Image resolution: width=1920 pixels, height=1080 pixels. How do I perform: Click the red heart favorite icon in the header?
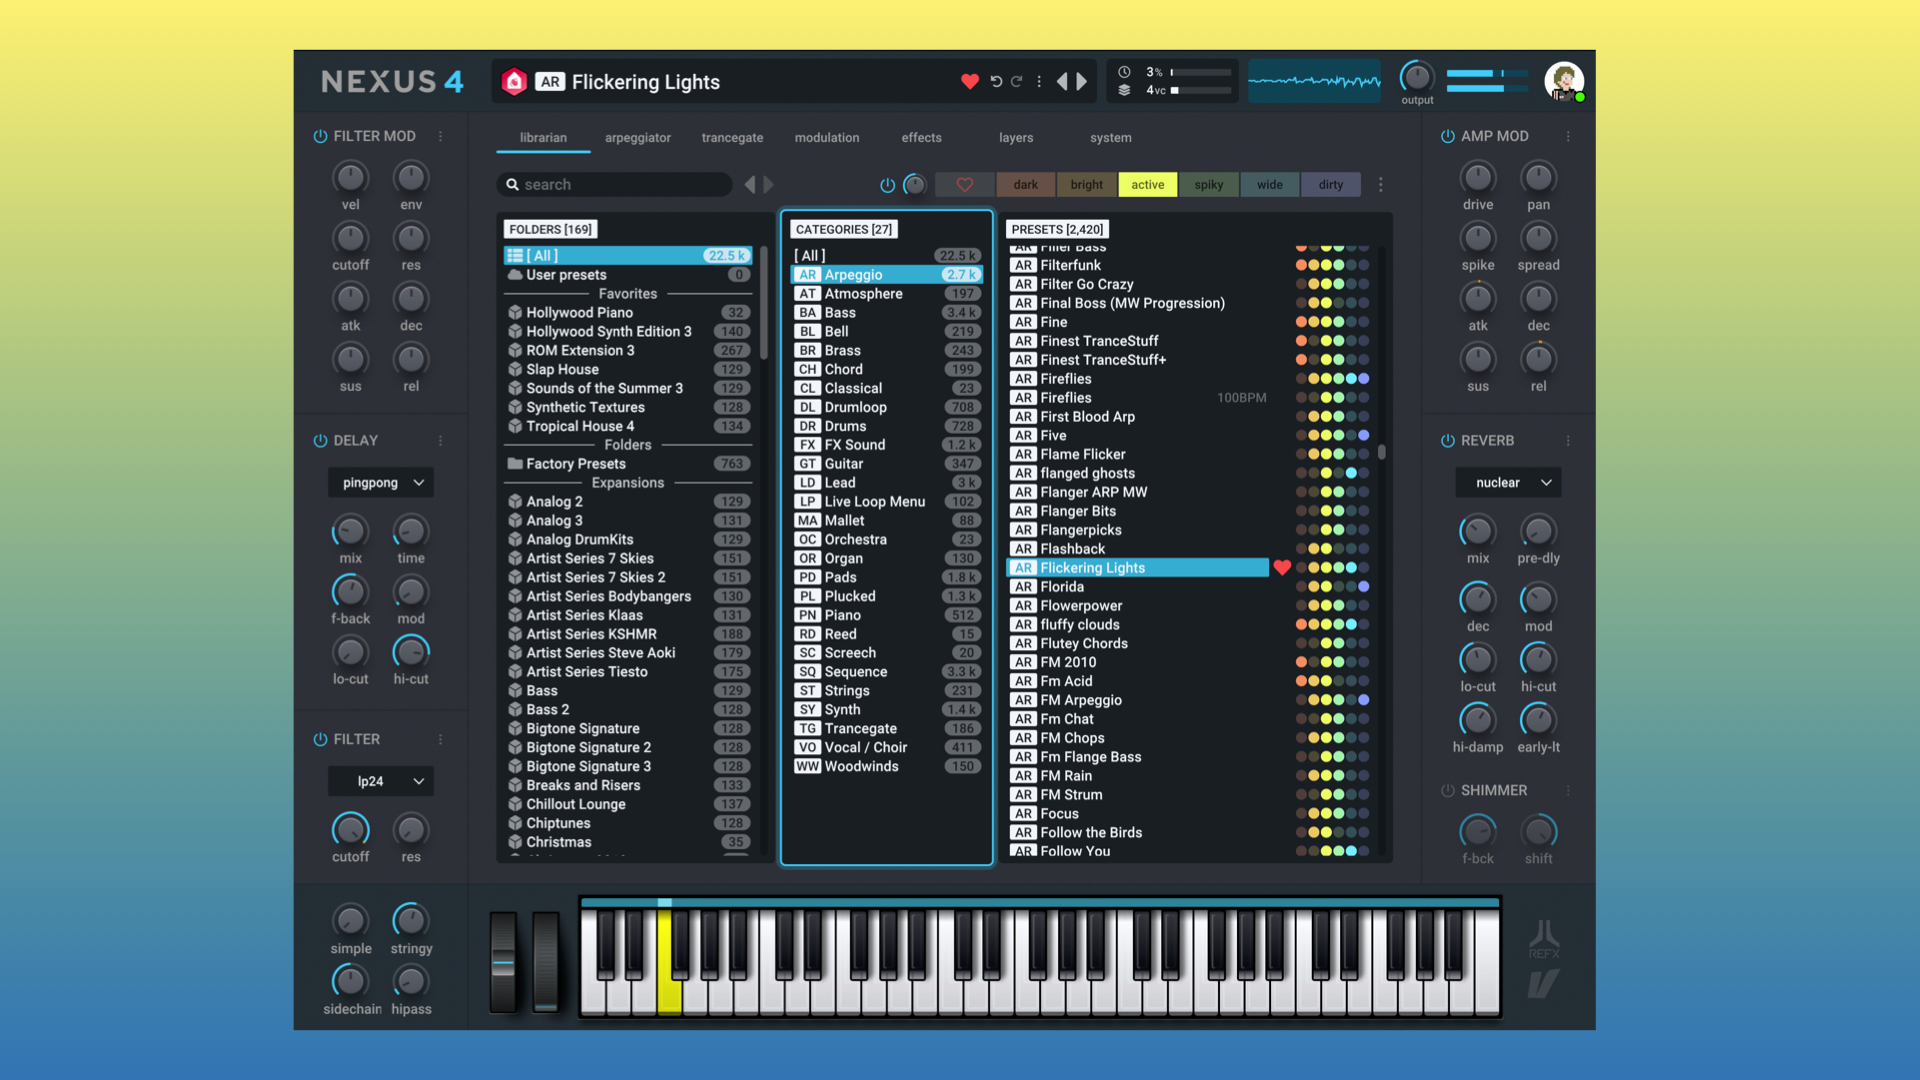(x=969, y=82)
